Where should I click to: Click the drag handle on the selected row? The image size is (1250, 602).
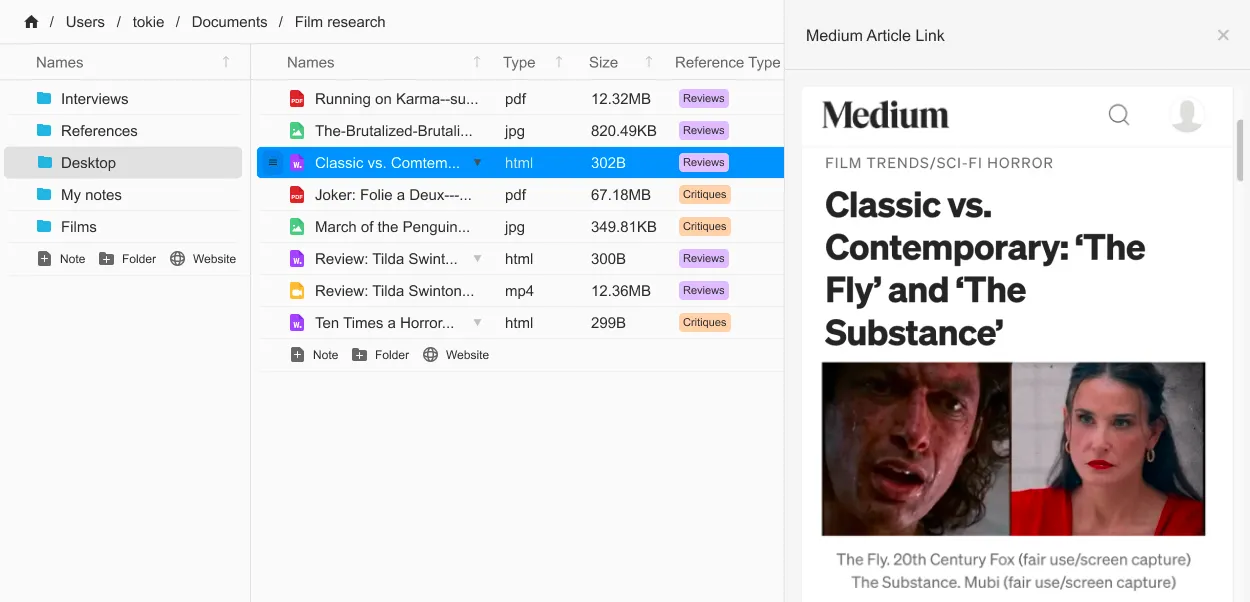(x=273, y=163)
